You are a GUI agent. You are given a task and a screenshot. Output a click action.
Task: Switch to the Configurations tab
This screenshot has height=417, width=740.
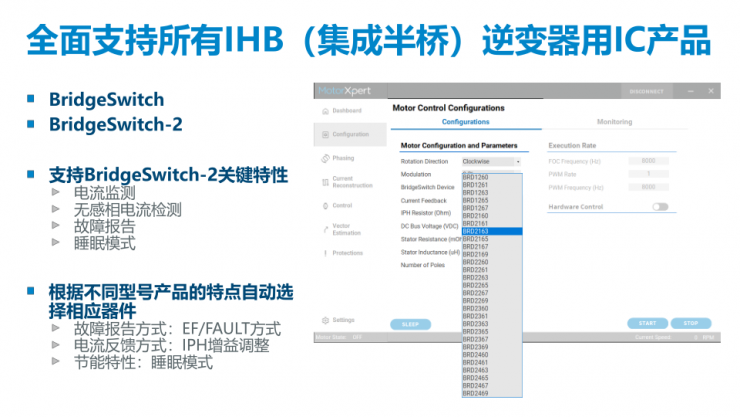(465, 122)
